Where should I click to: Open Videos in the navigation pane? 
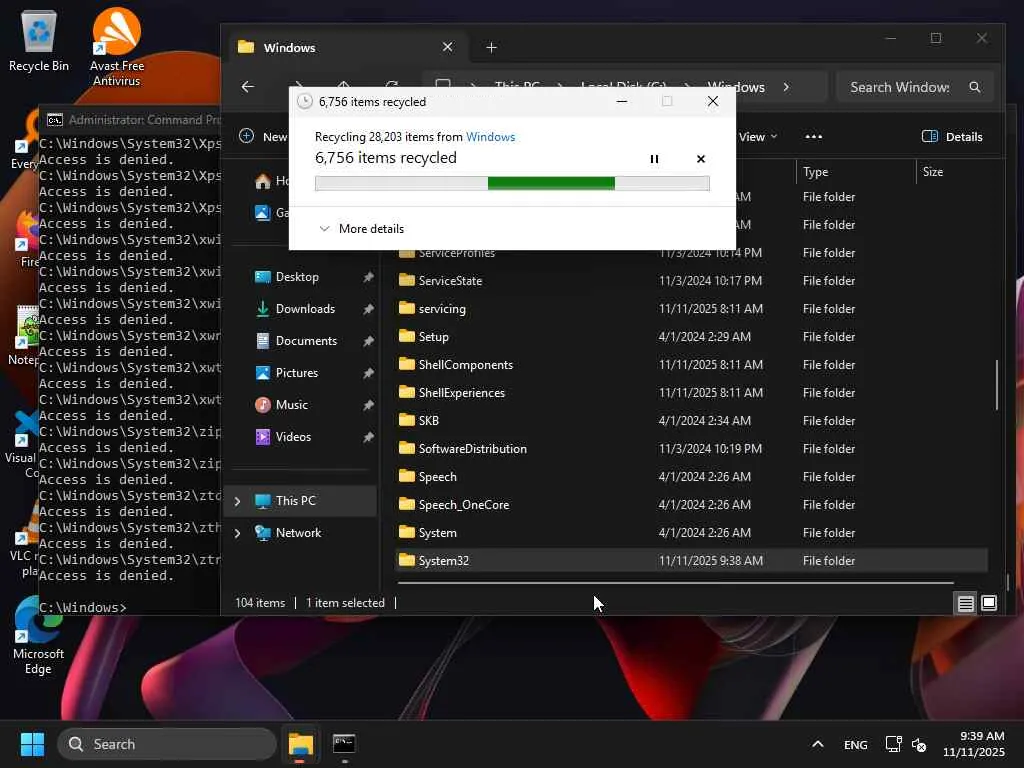293,437
